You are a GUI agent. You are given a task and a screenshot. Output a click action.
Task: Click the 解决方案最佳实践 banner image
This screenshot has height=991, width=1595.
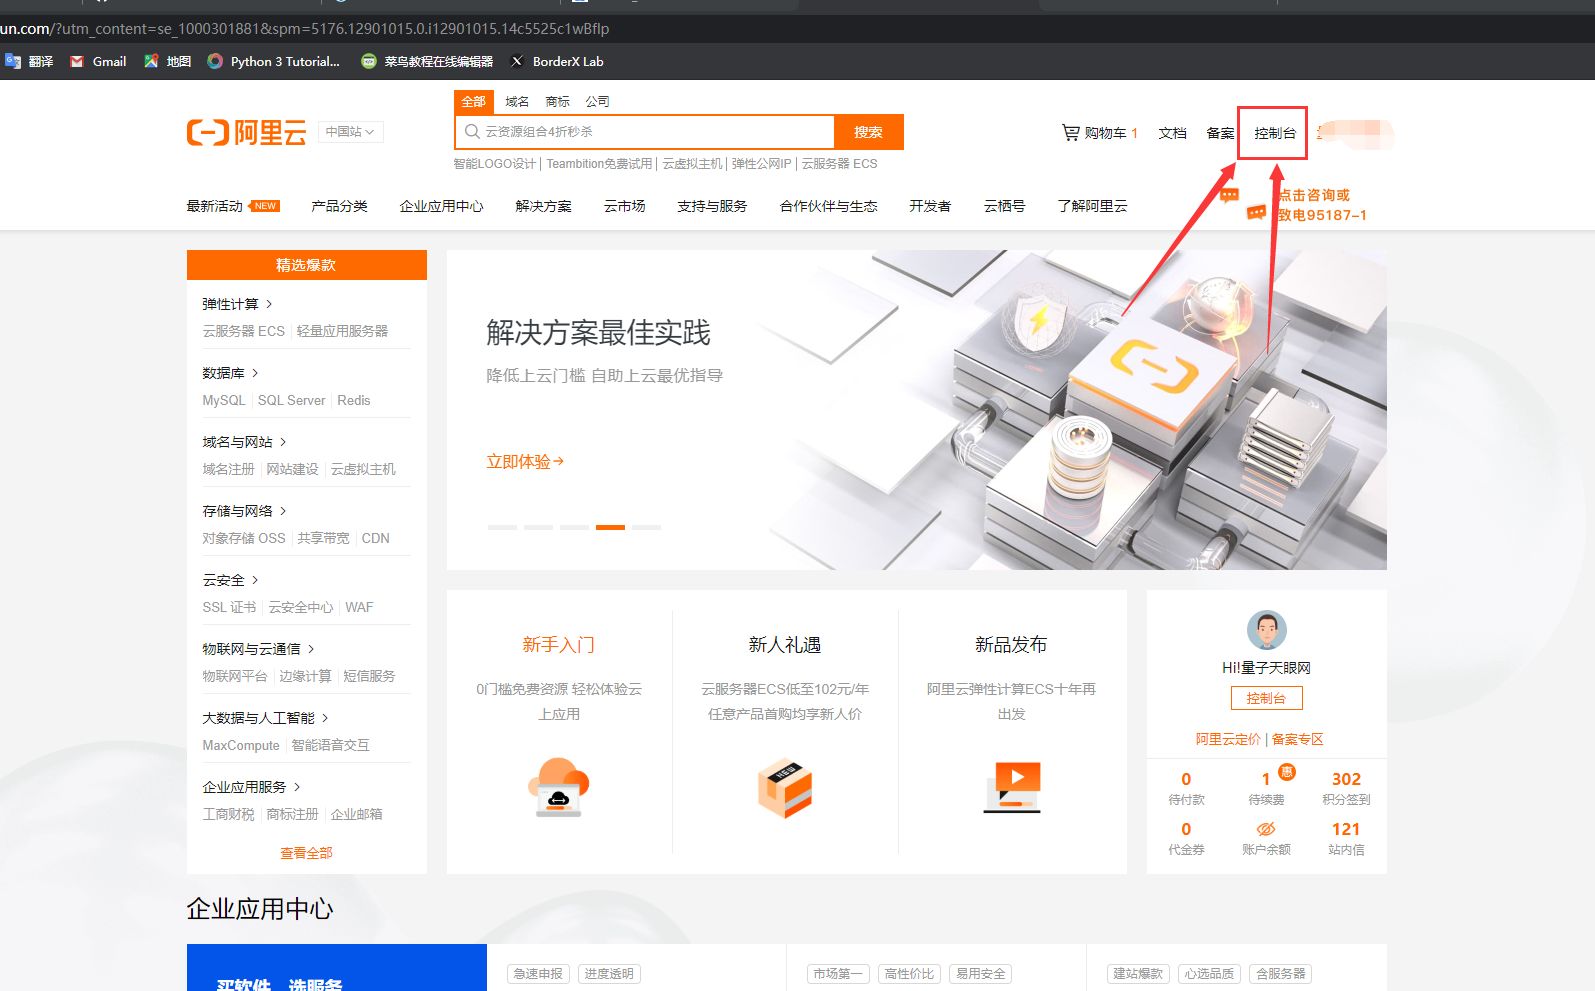click(x=916, y=410)
